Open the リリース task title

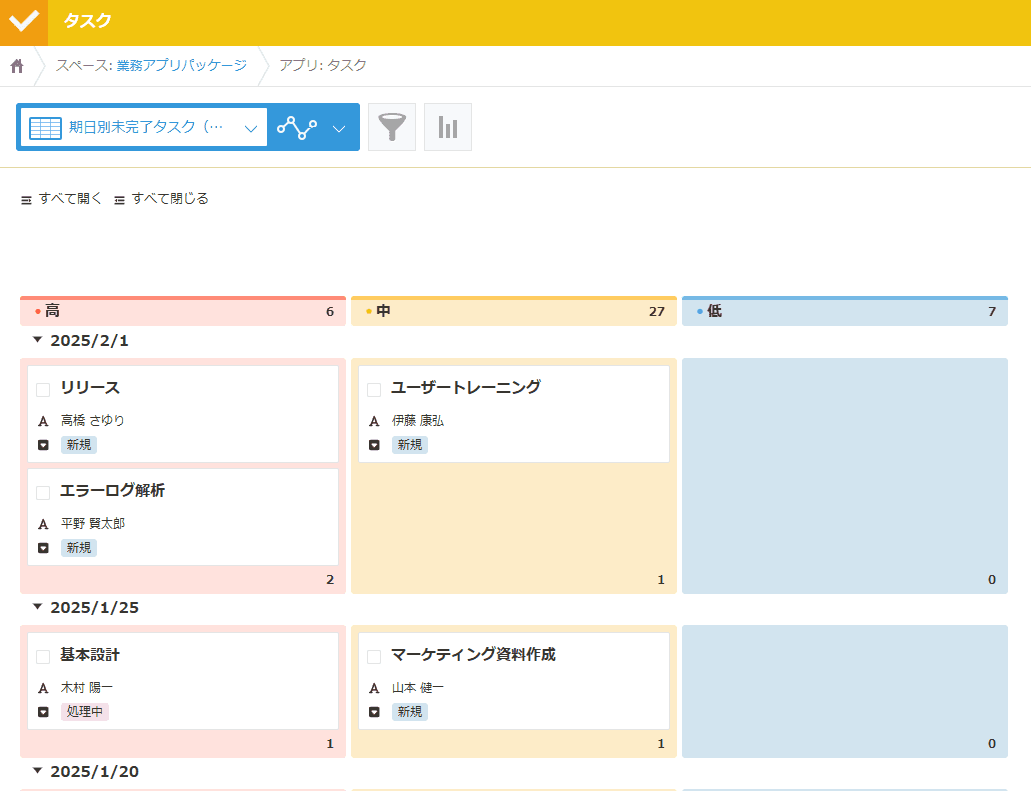tap(90, 388)
